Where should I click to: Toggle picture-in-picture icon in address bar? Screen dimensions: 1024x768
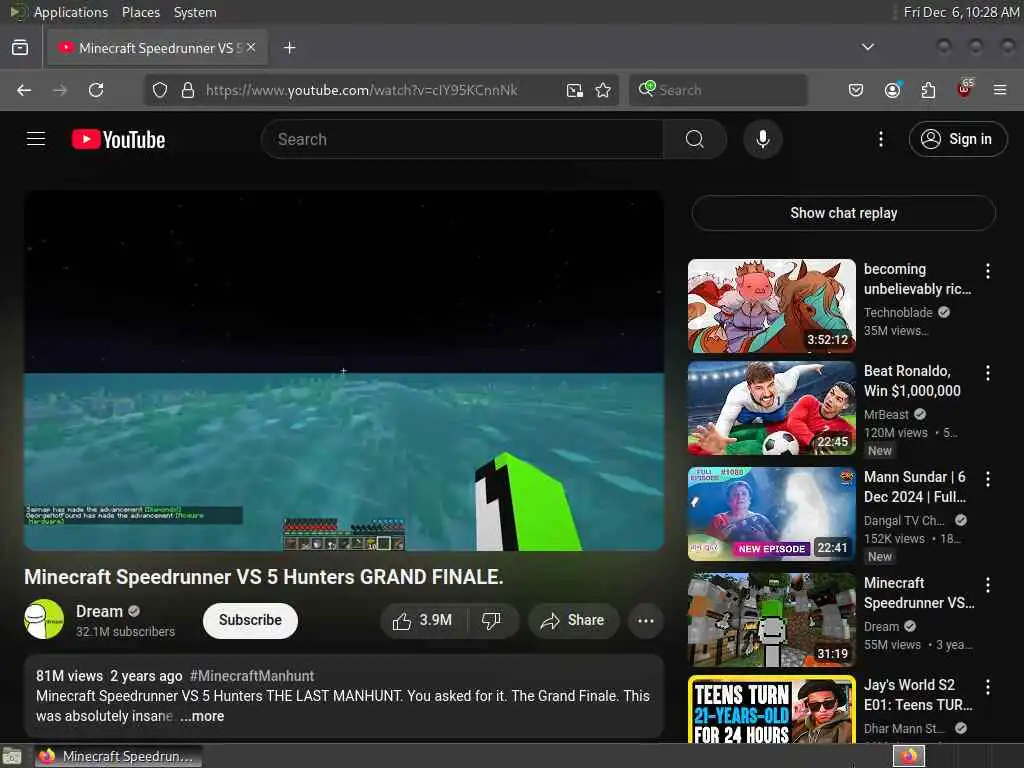point(575,90)
